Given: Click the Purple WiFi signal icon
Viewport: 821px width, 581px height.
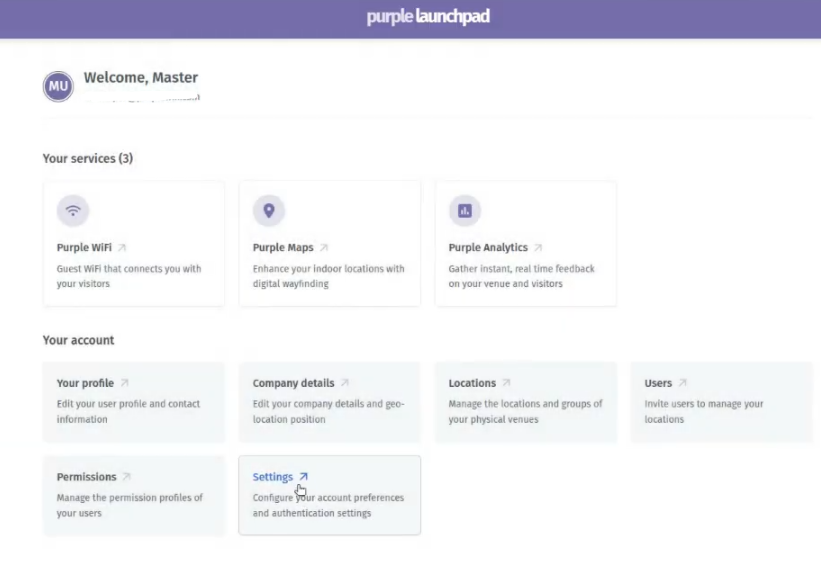Looking at the screenshot, I should click(x=73, y=210).
